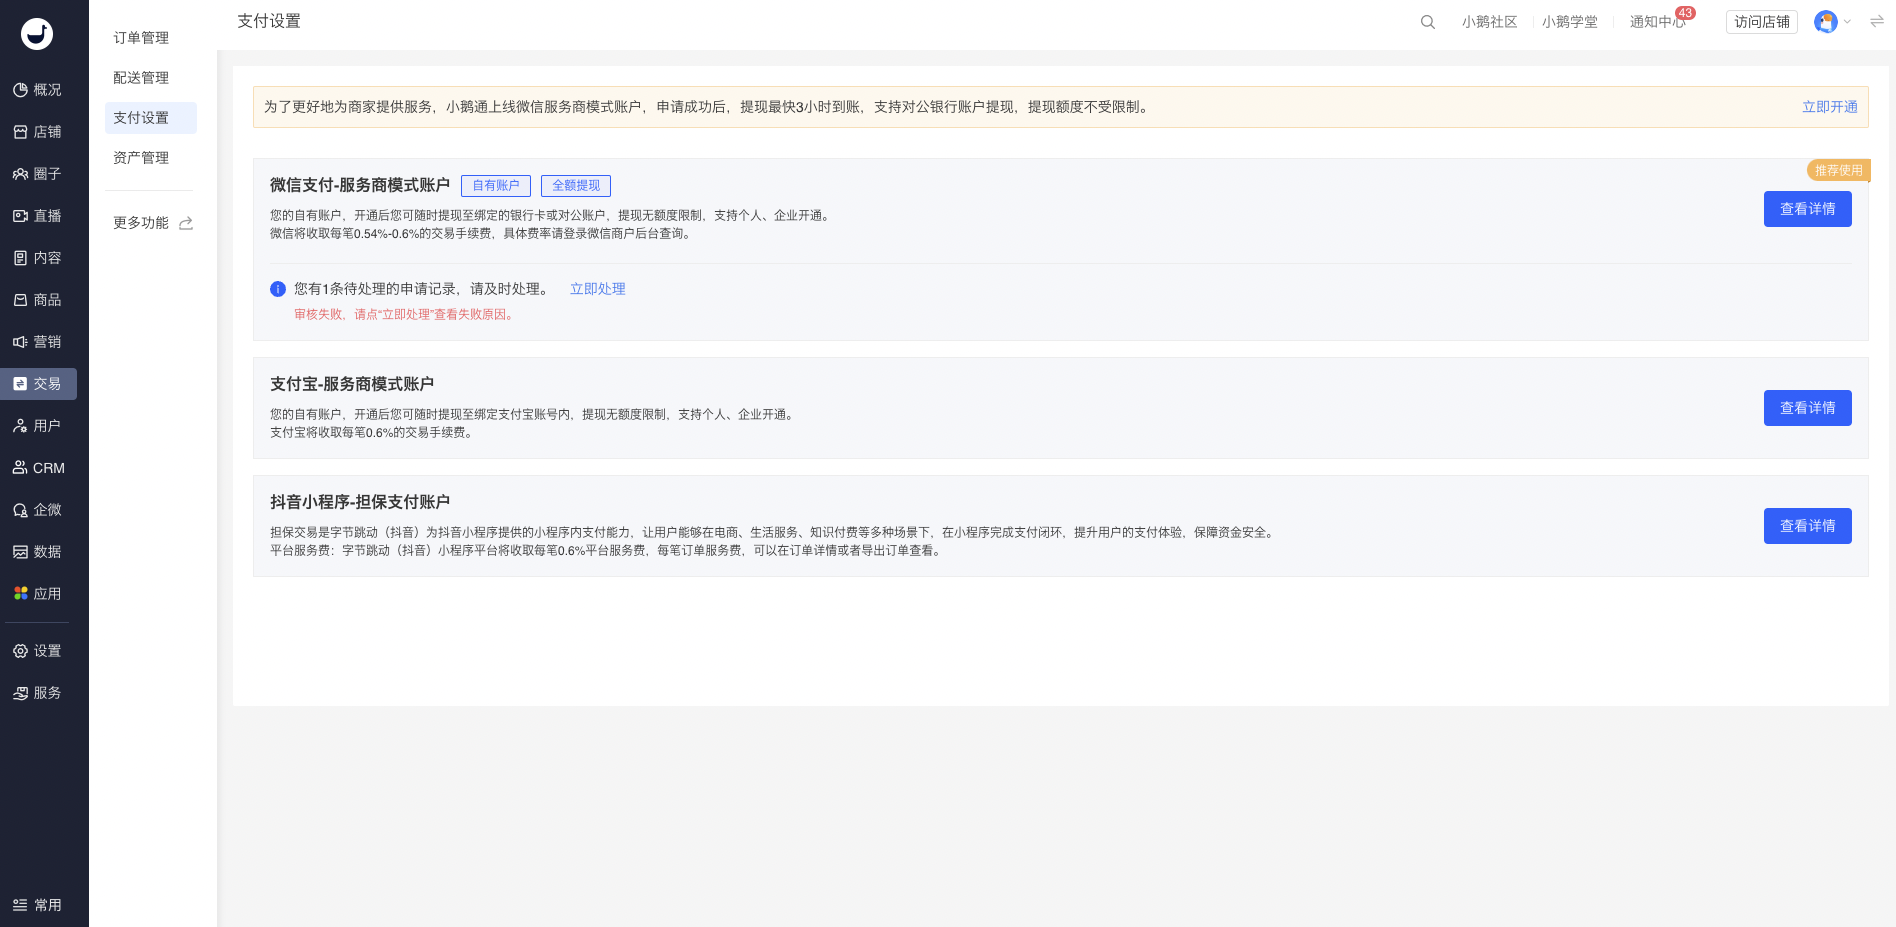Open the 圈子 community sidebar item
The width and height of the screenshot is (1896, 927).
(x=38, y=174)
